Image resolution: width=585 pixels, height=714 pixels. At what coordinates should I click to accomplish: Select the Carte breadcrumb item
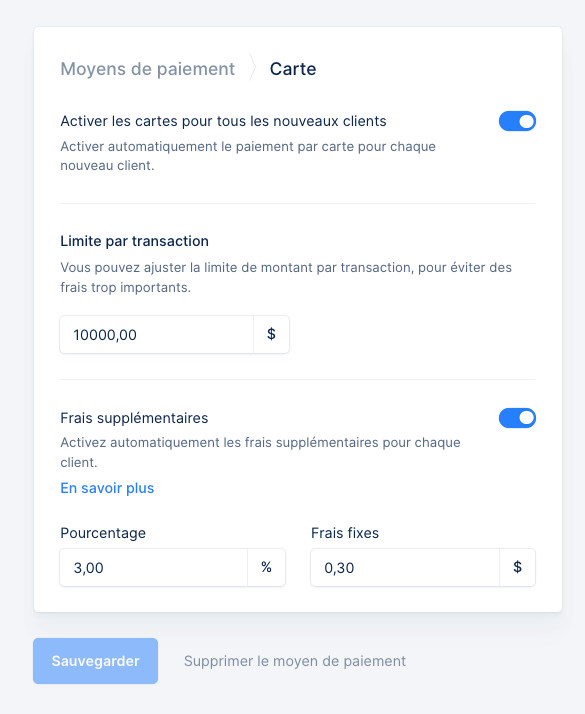293,69
